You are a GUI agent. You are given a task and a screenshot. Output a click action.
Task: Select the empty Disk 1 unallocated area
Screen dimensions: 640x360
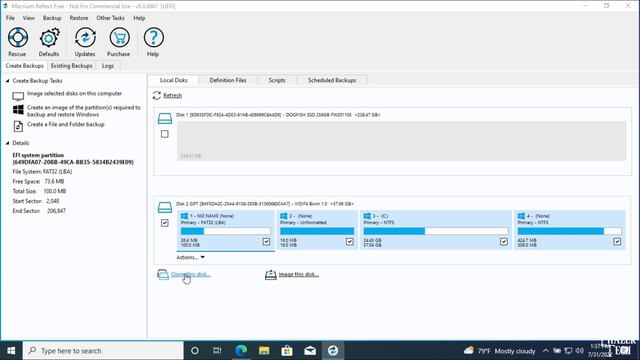(x=401, y=141)
